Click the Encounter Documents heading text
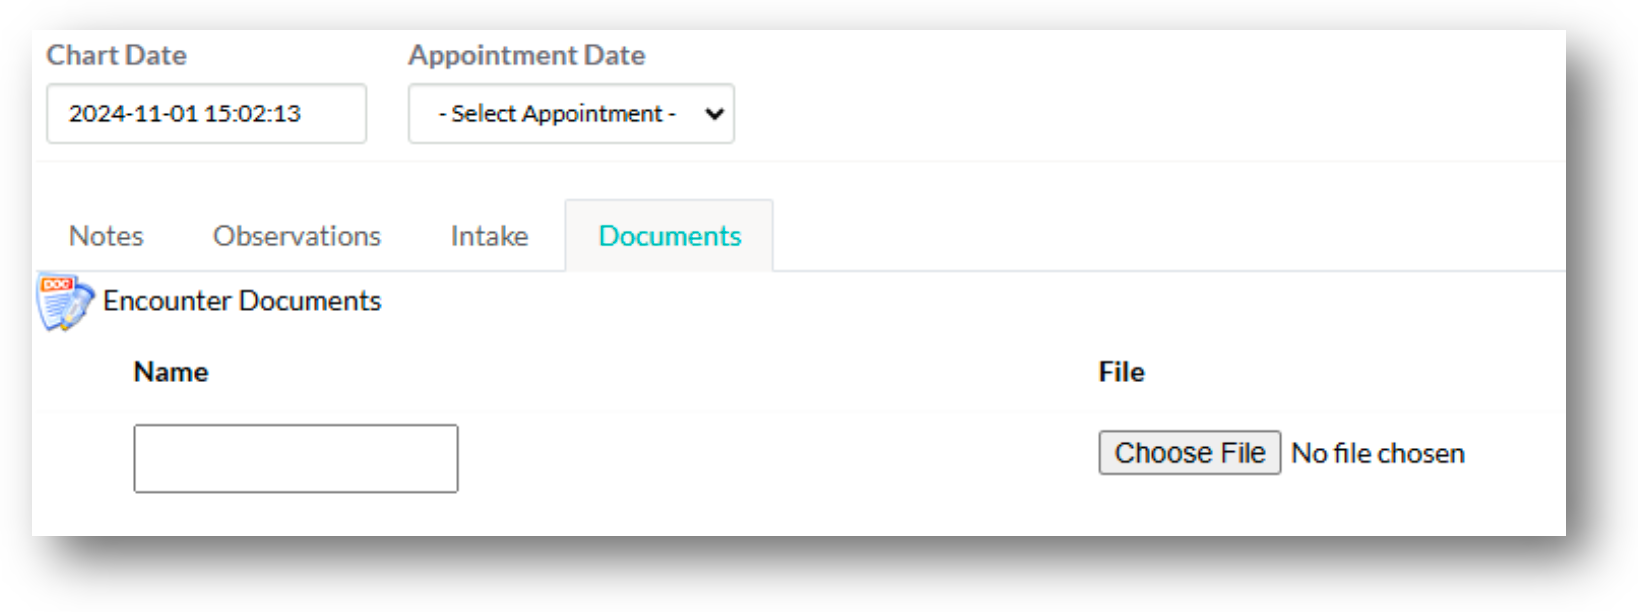Viewport: 1638px width, 612px height. (x=242, y=301)
